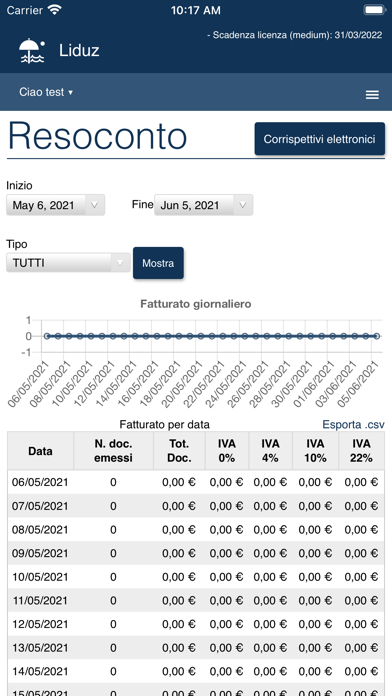Click the 13/05/2021 date cell

click(40, 648)
